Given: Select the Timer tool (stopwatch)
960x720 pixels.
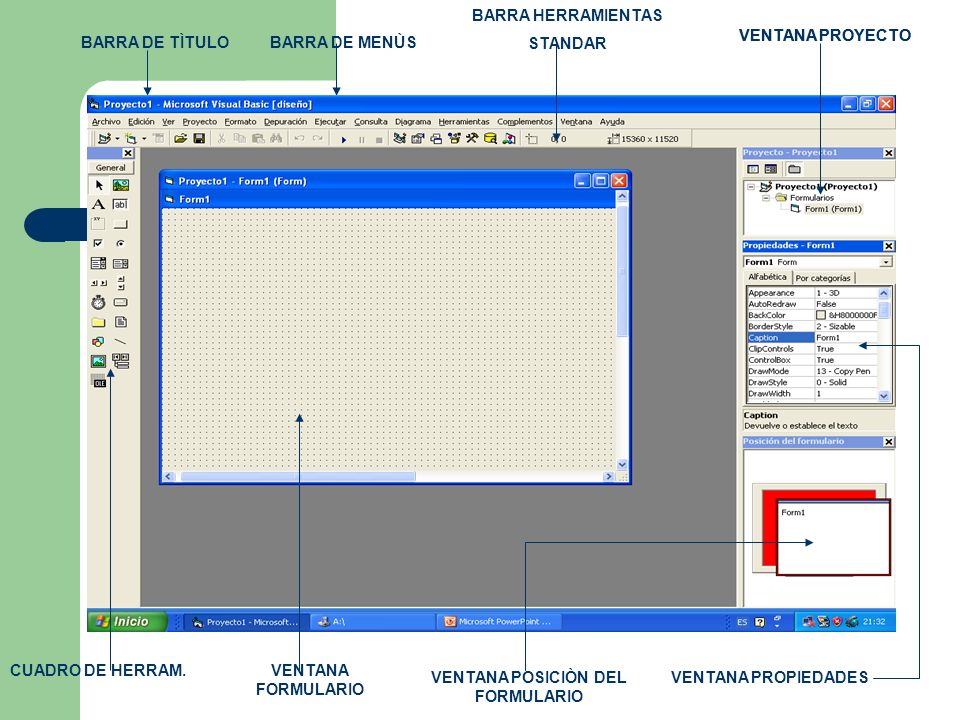Looking at the screenshot, I should tap(99, 302).
